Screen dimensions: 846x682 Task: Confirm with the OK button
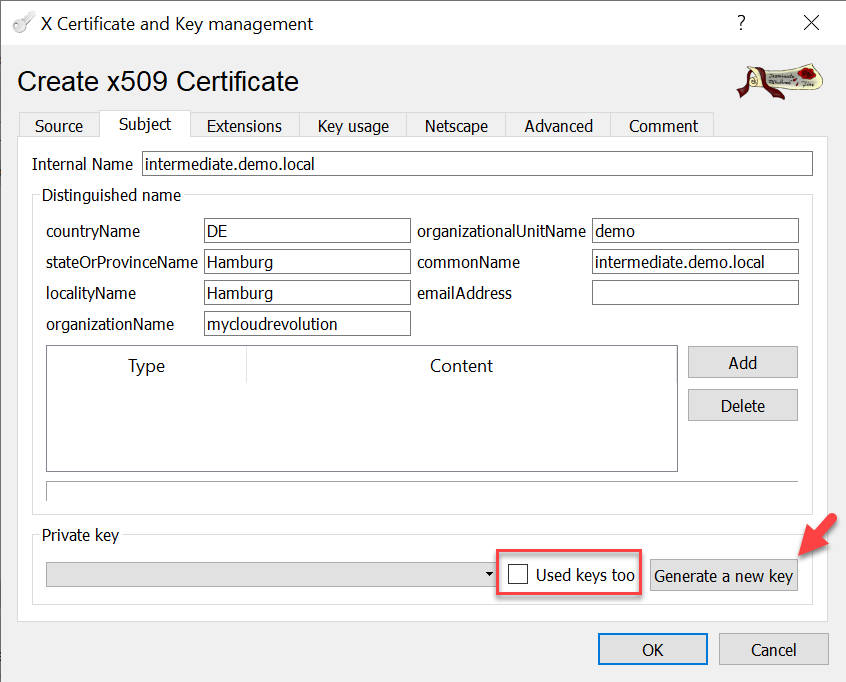(x=652, y=650)
